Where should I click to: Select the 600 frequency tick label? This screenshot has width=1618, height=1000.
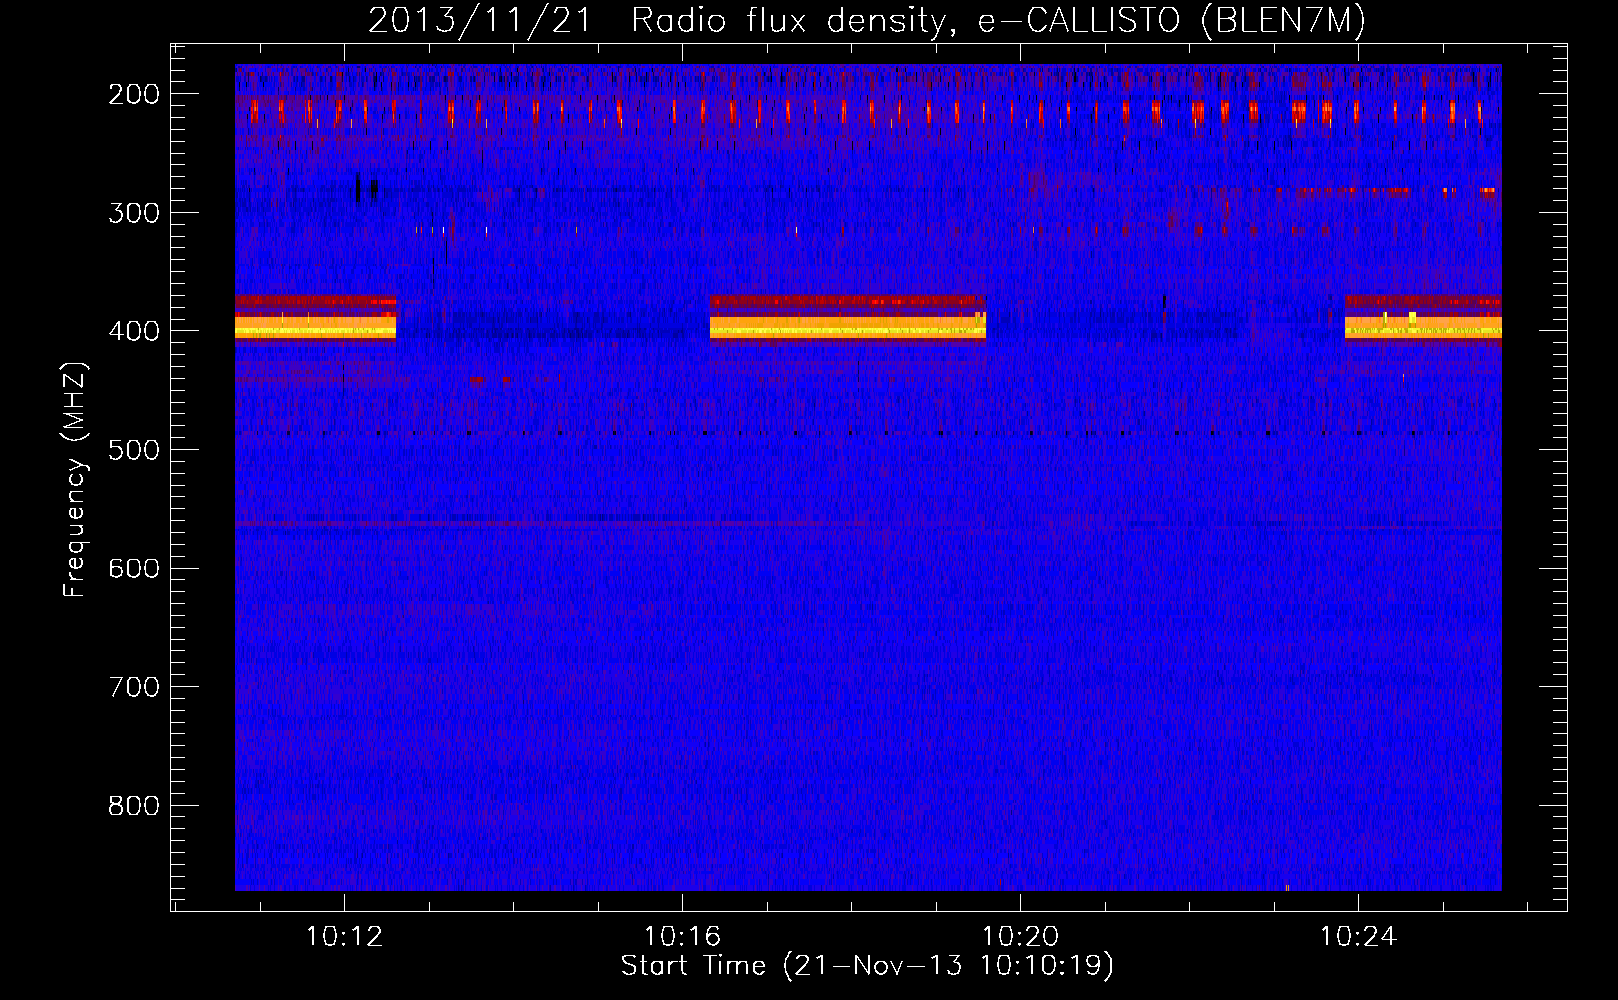pyautogui.click(x=134, y=568)
